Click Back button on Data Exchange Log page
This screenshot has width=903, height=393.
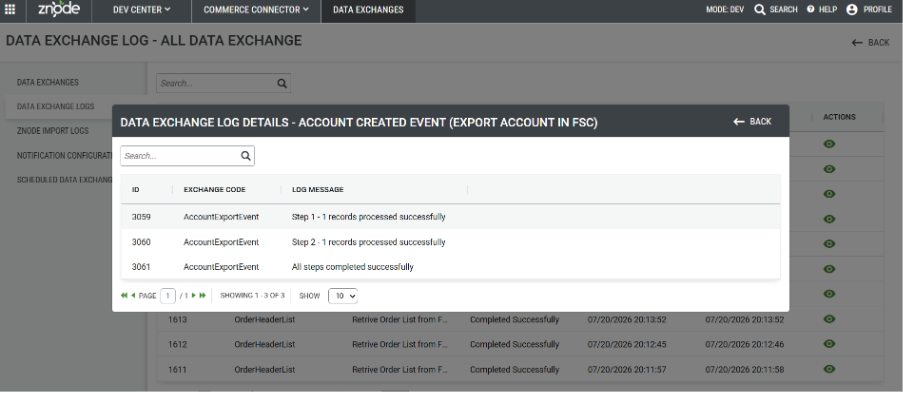tap(871, 43)
